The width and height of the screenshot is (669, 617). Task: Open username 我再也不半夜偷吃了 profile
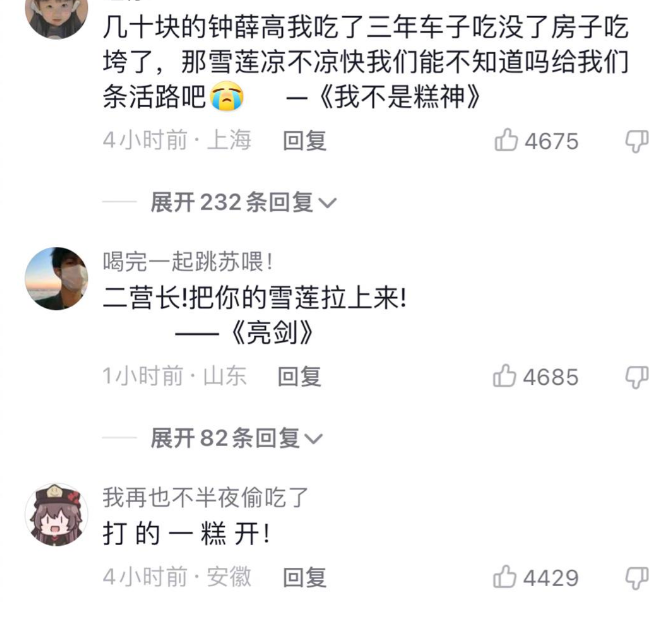pyautogui.click(x=206, y=497)
